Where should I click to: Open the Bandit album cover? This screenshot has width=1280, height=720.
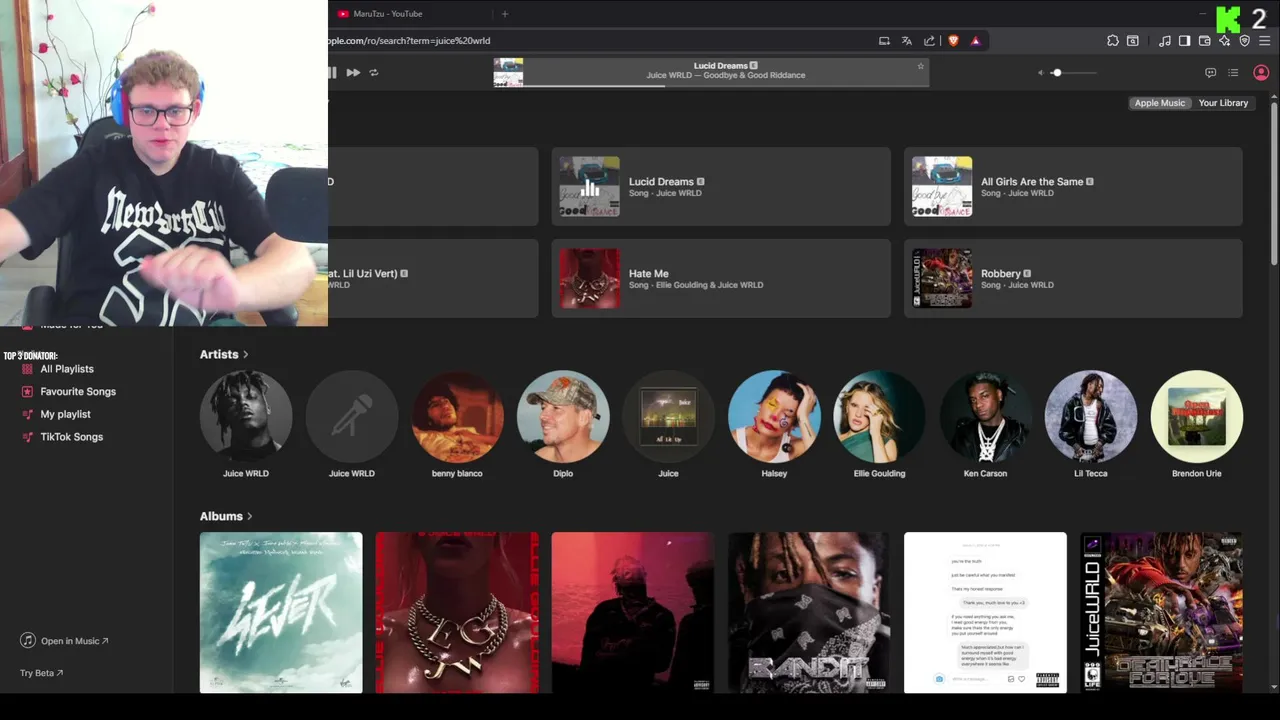[x=809, y=613]
